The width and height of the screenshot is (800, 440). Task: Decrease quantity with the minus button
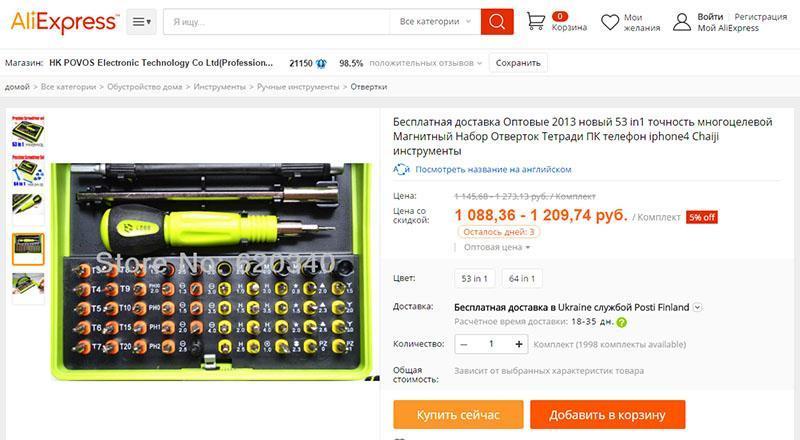pos(464,344)
